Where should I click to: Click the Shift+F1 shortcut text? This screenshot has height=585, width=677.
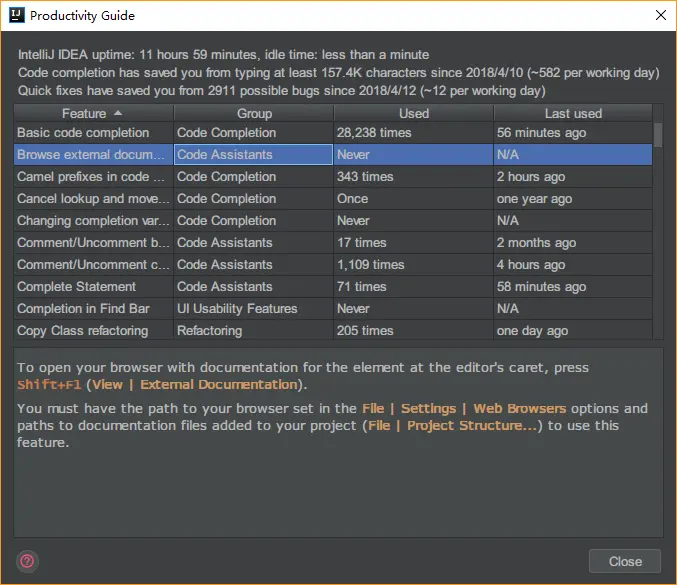pos(49,385)
